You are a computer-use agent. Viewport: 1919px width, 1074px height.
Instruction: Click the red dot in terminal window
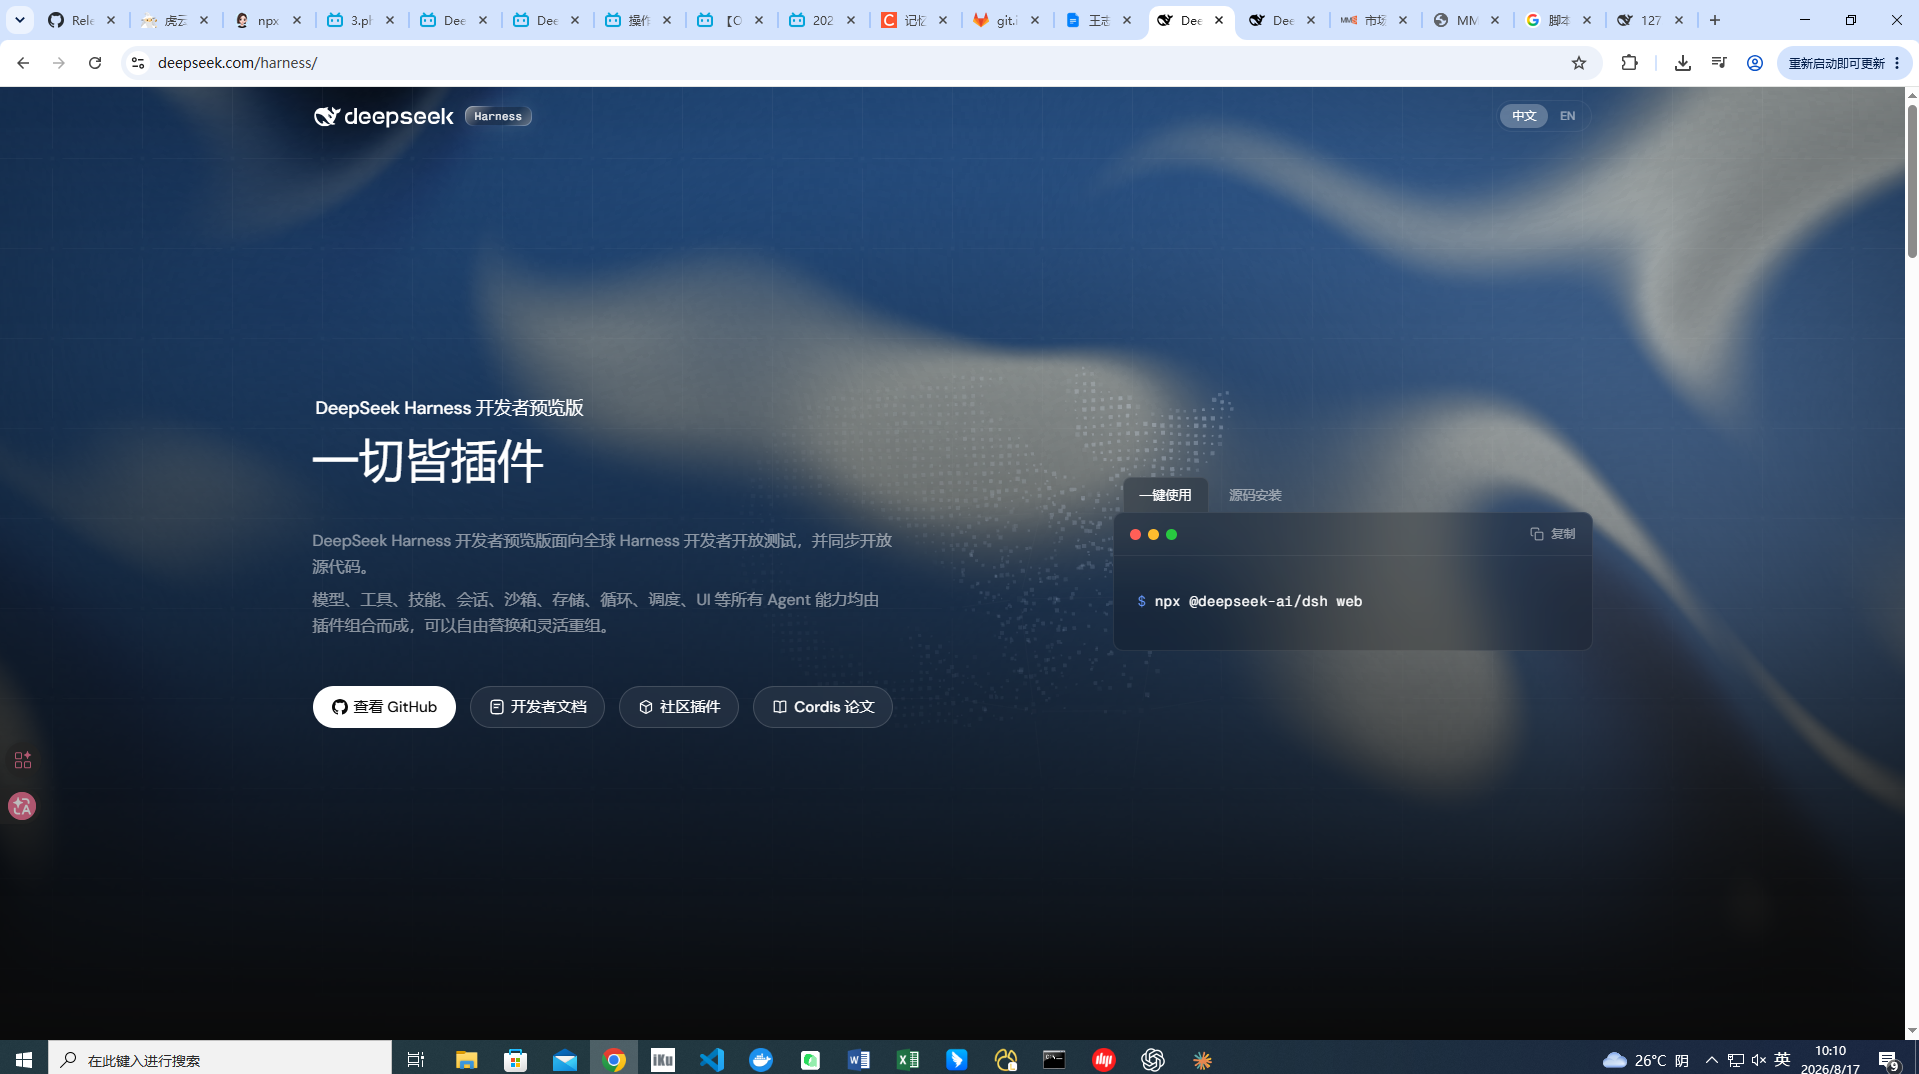click(x=1135, y=535)
